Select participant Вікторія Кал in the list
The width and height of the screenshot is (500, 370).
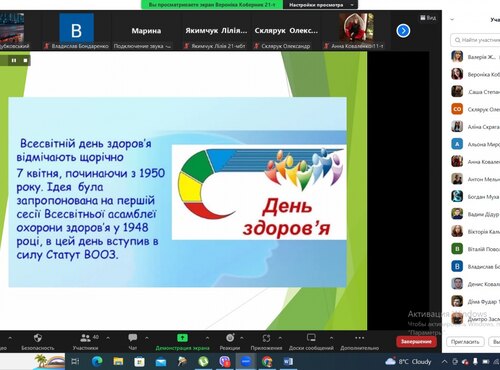(x=475, y=231)
